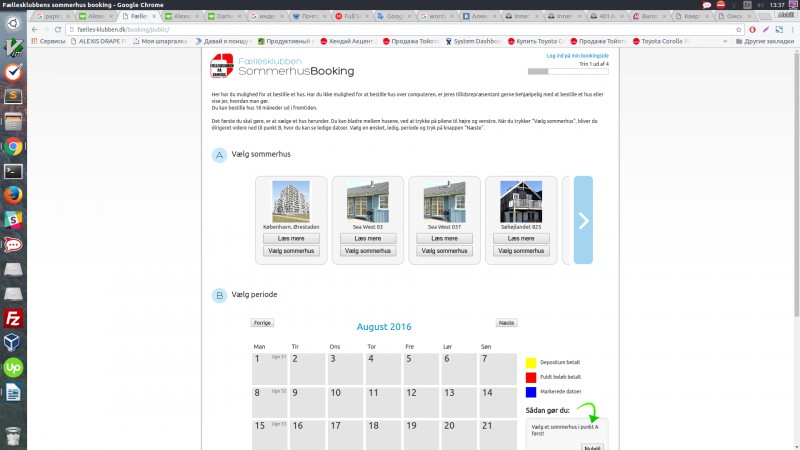This screenshot has width=800, height=450.
Task: Open ALEXIS DRAPE bookmark
Action: coord(98,41)
